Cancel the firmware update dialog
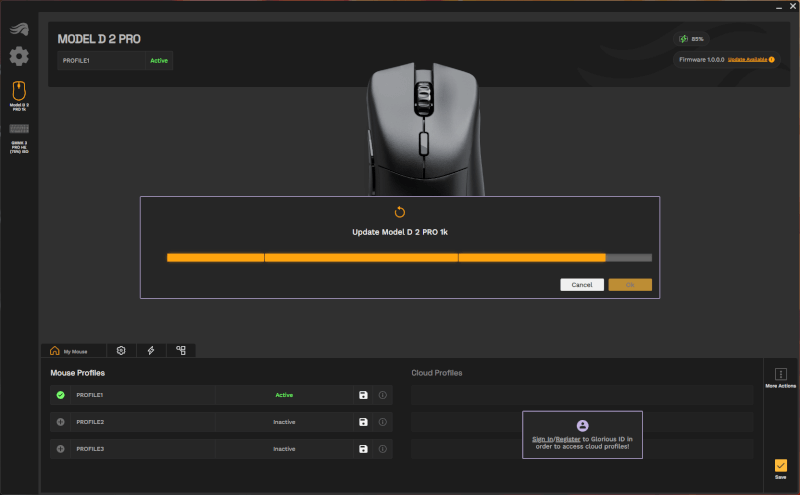Viewport: 800px width, 495px height. 582,285
